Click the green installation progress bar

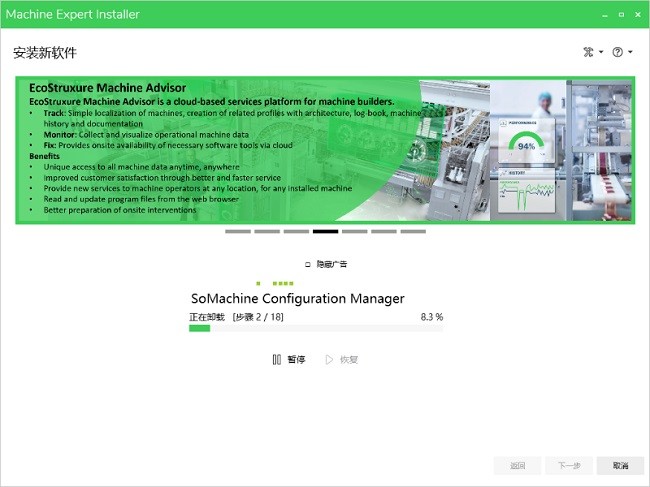click(316, 328)
